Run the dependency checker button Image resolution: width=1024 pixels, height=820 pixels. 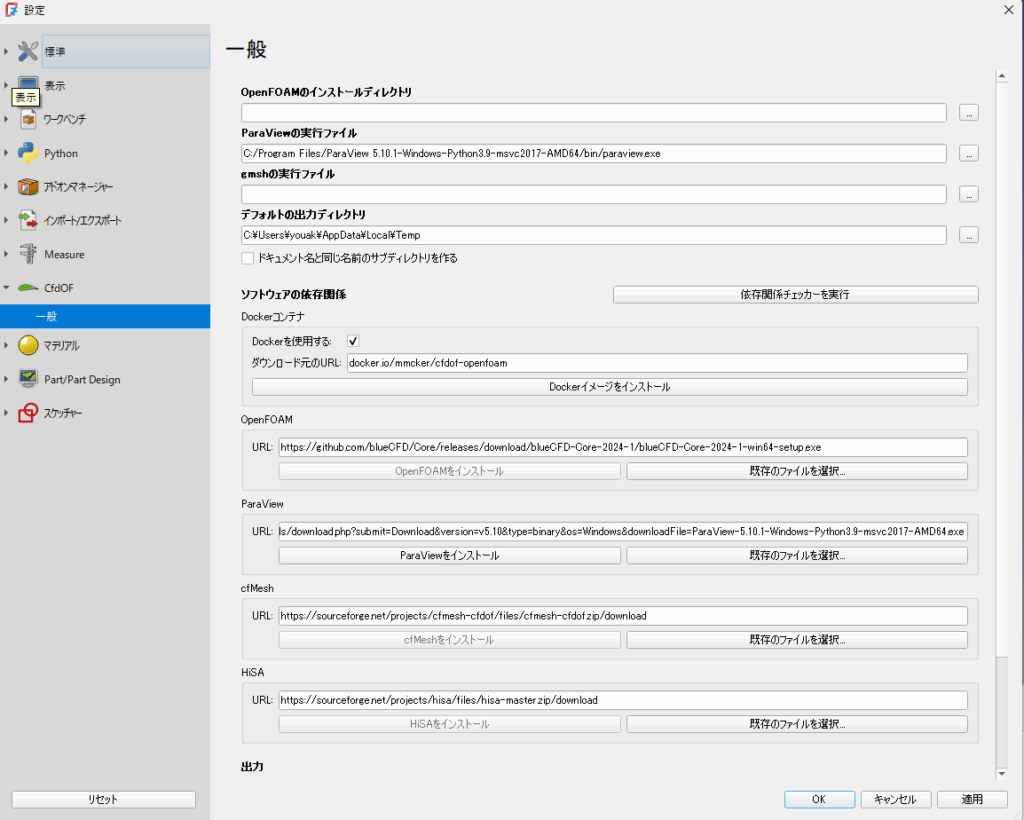[795, 295]
